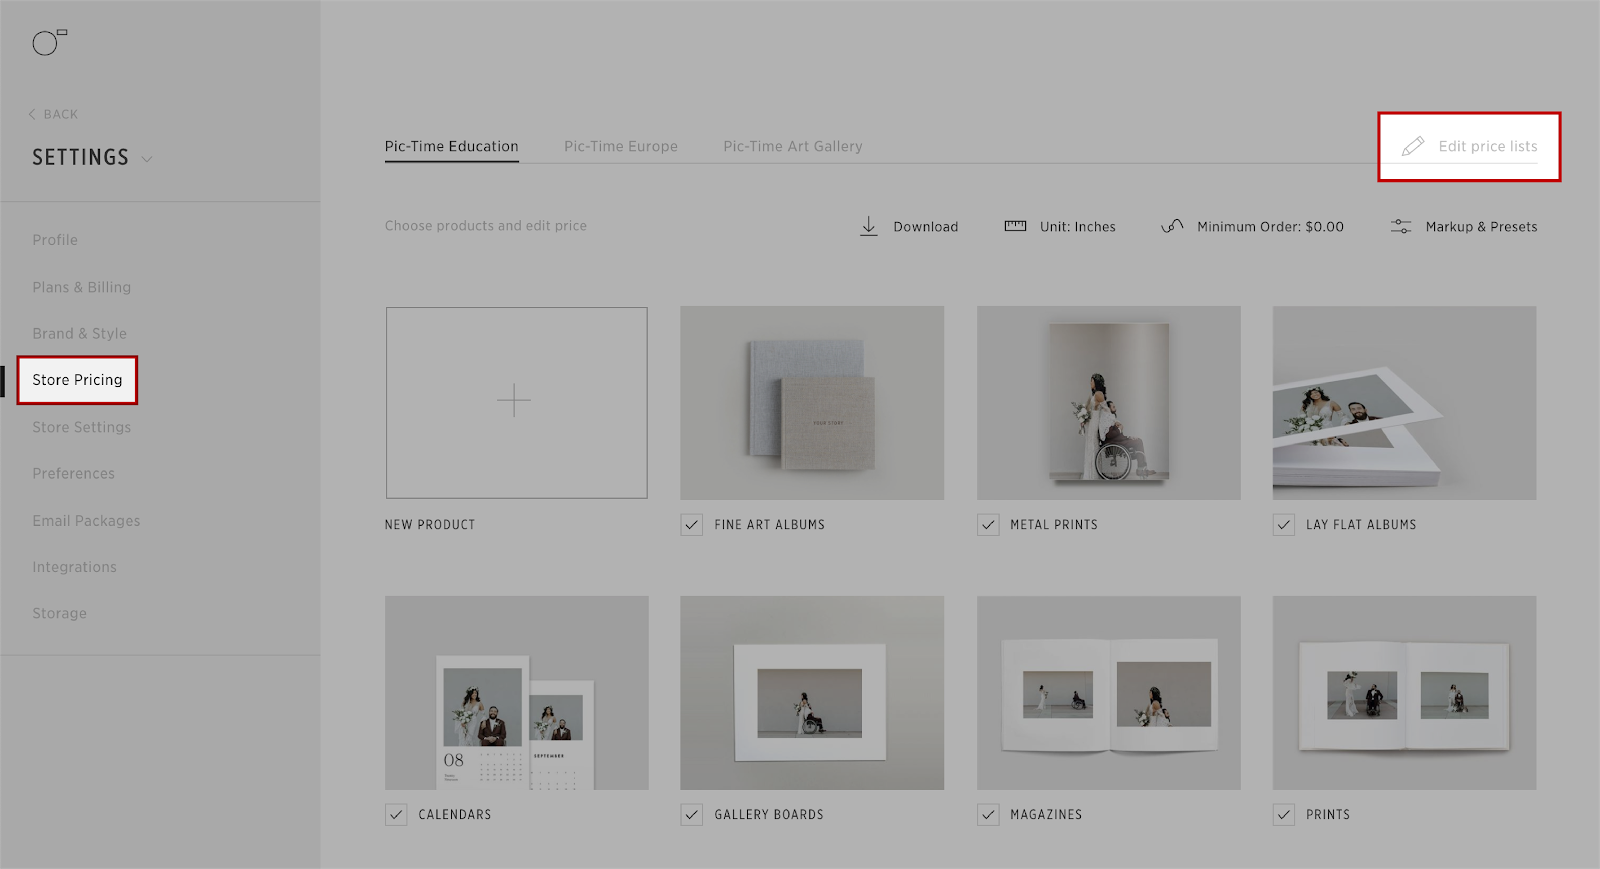This screenshot has height=869, width=1600.
Task: Open the Gallery Boards thumbnail
Action: (812, 693)
